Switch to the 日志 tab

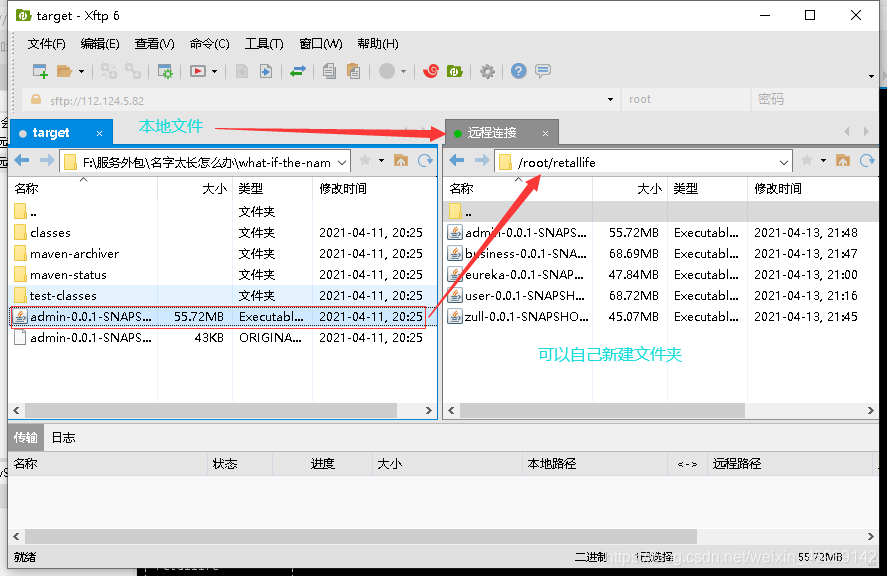(64, 437)
